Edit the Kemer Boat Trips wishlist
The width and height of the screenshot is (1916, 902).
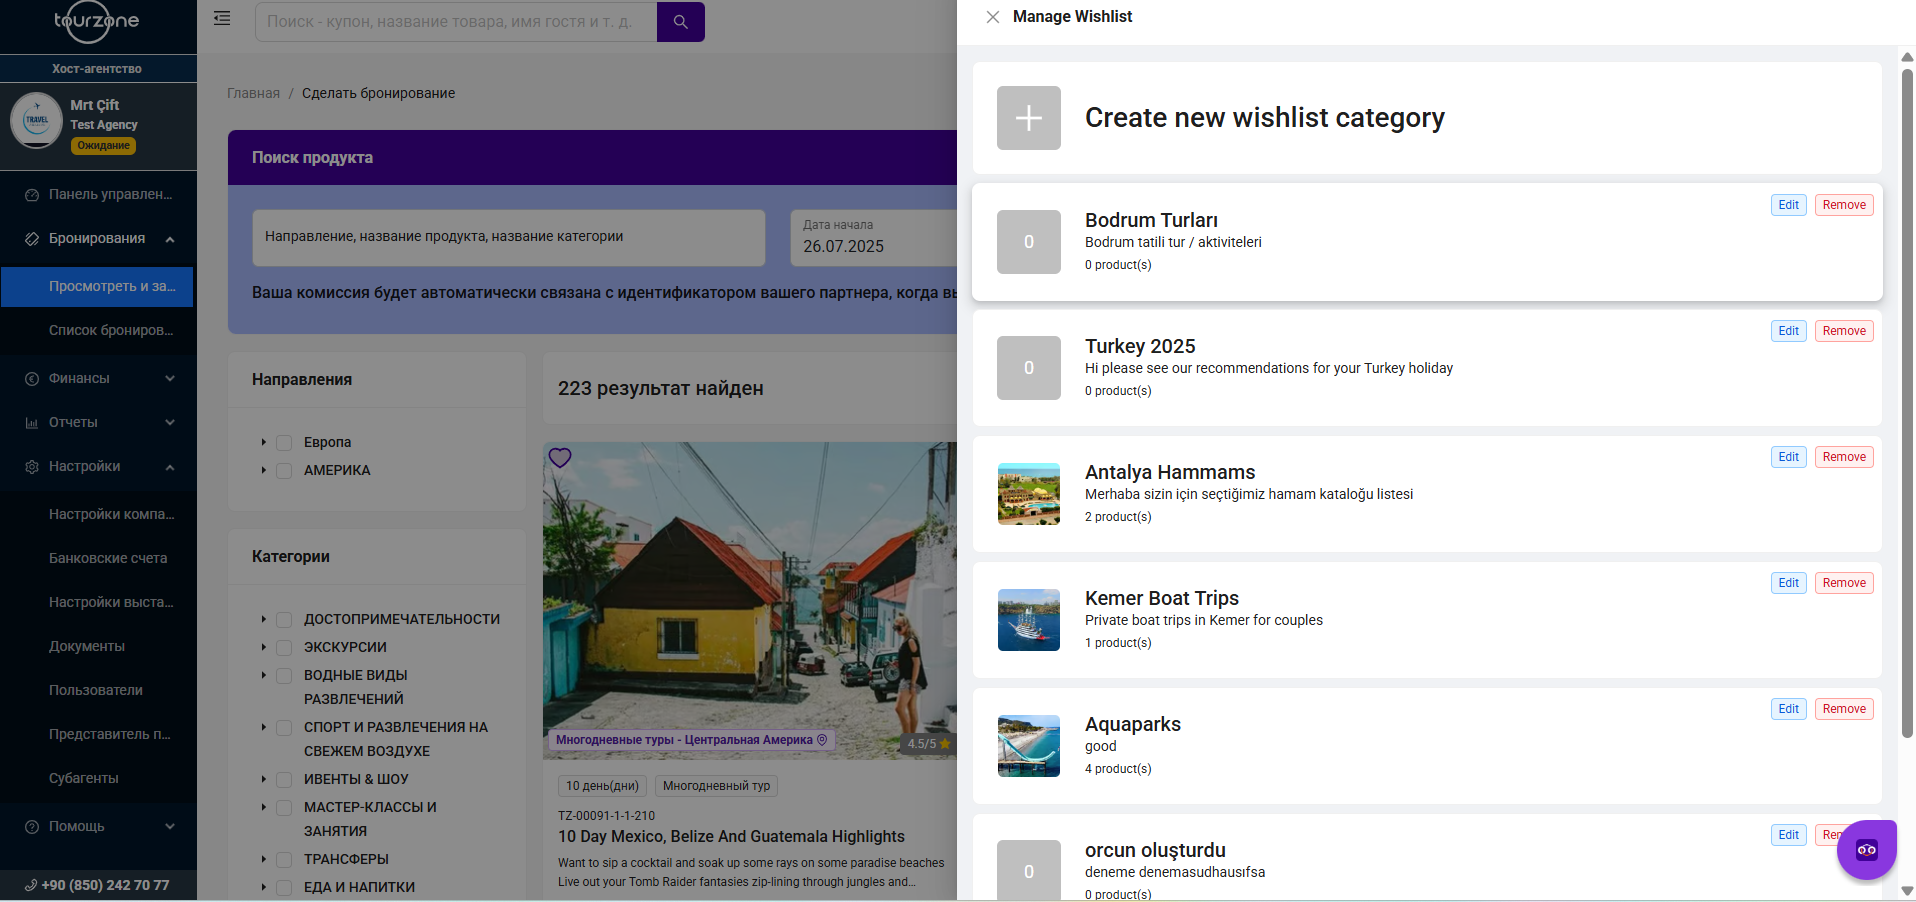[x=1788, y=583]
